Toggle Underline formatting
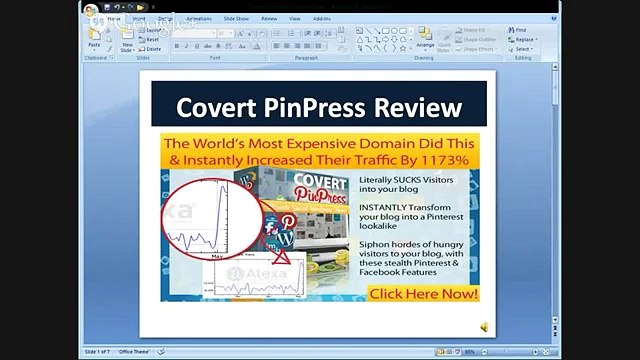Viewport: 640px width, 360px height. coord(197,46)
